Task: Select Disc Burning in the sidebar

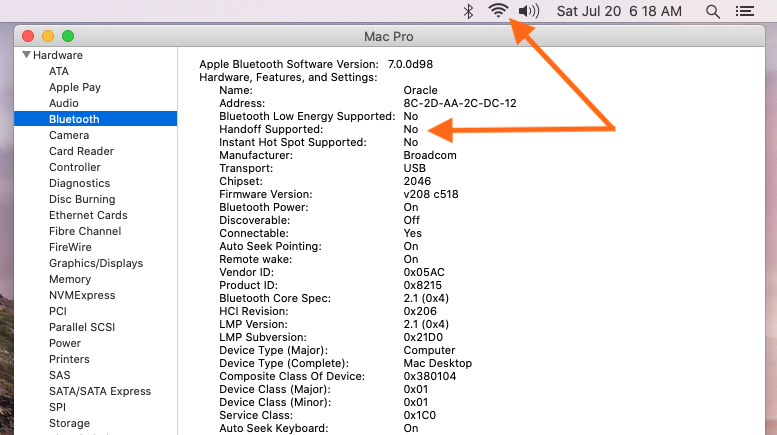Action: point(82,199)
